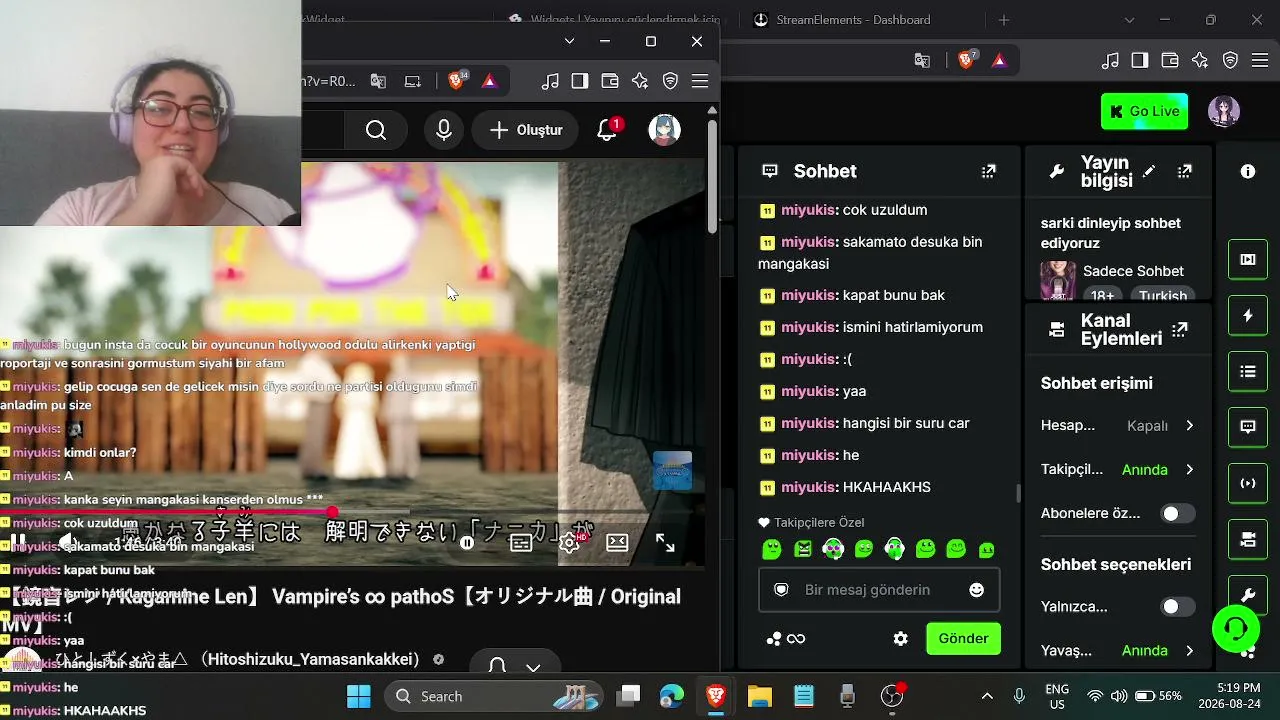Viewport: 1280px width, 720px height.
Task: Open Brave Wallet icon in the YouTube window
Action: 610,81
